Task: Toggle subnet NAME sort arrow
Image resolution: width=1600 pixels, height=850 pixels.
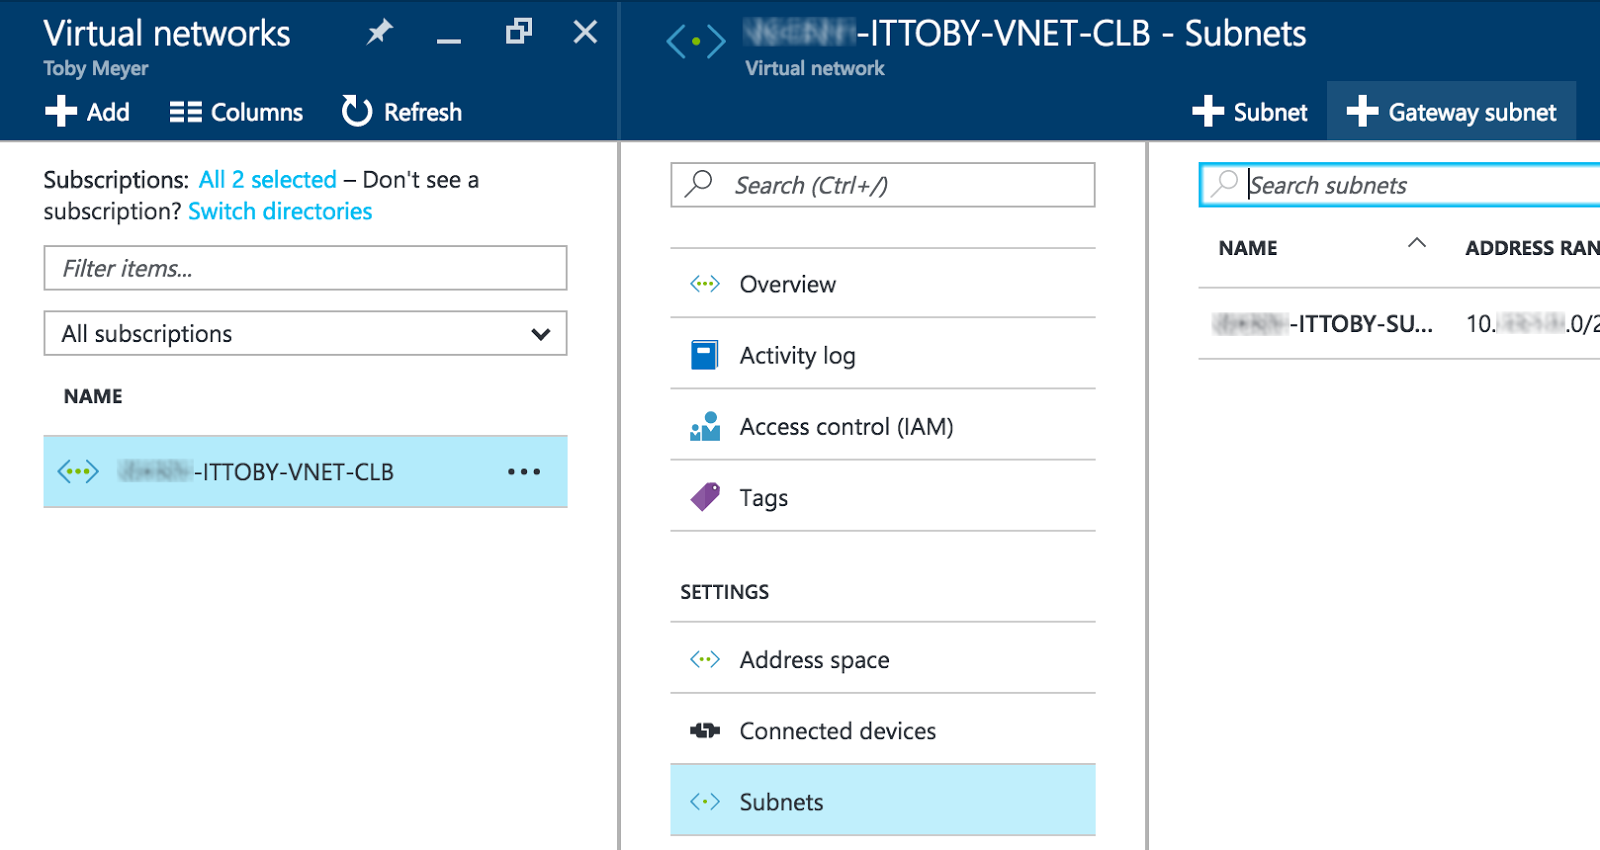Action: pos(1417,243)
